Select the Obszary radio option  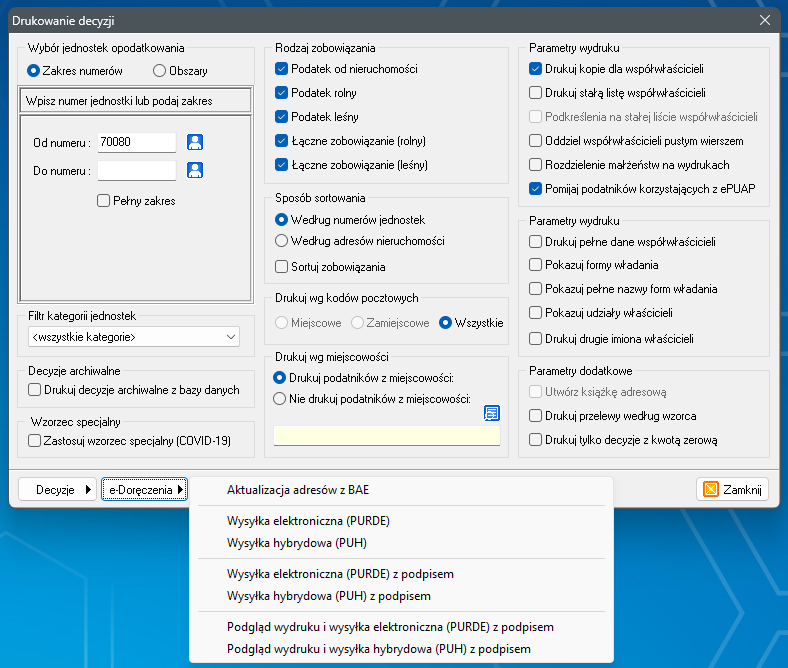click(159, 71)
